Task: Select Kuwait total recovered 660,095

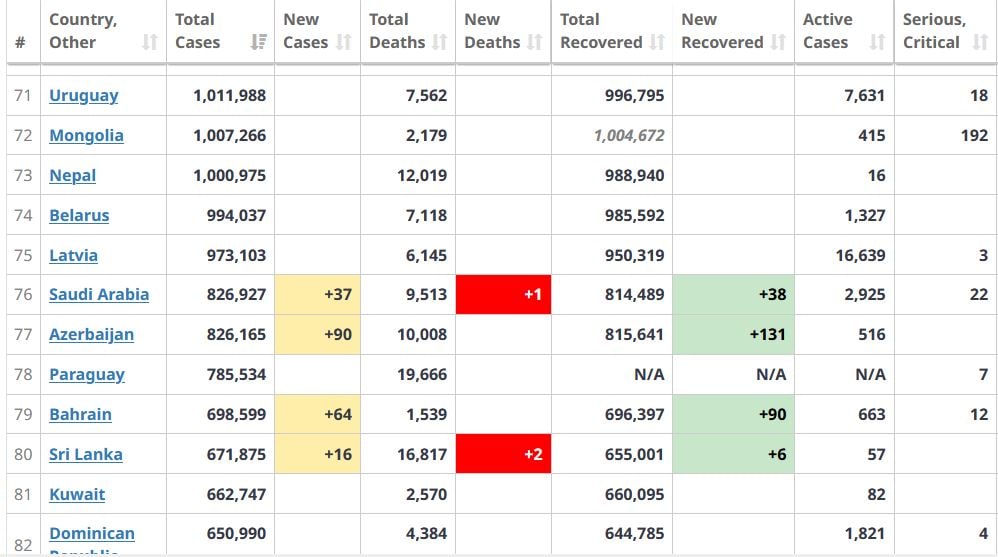Action: tap(635, 495)
